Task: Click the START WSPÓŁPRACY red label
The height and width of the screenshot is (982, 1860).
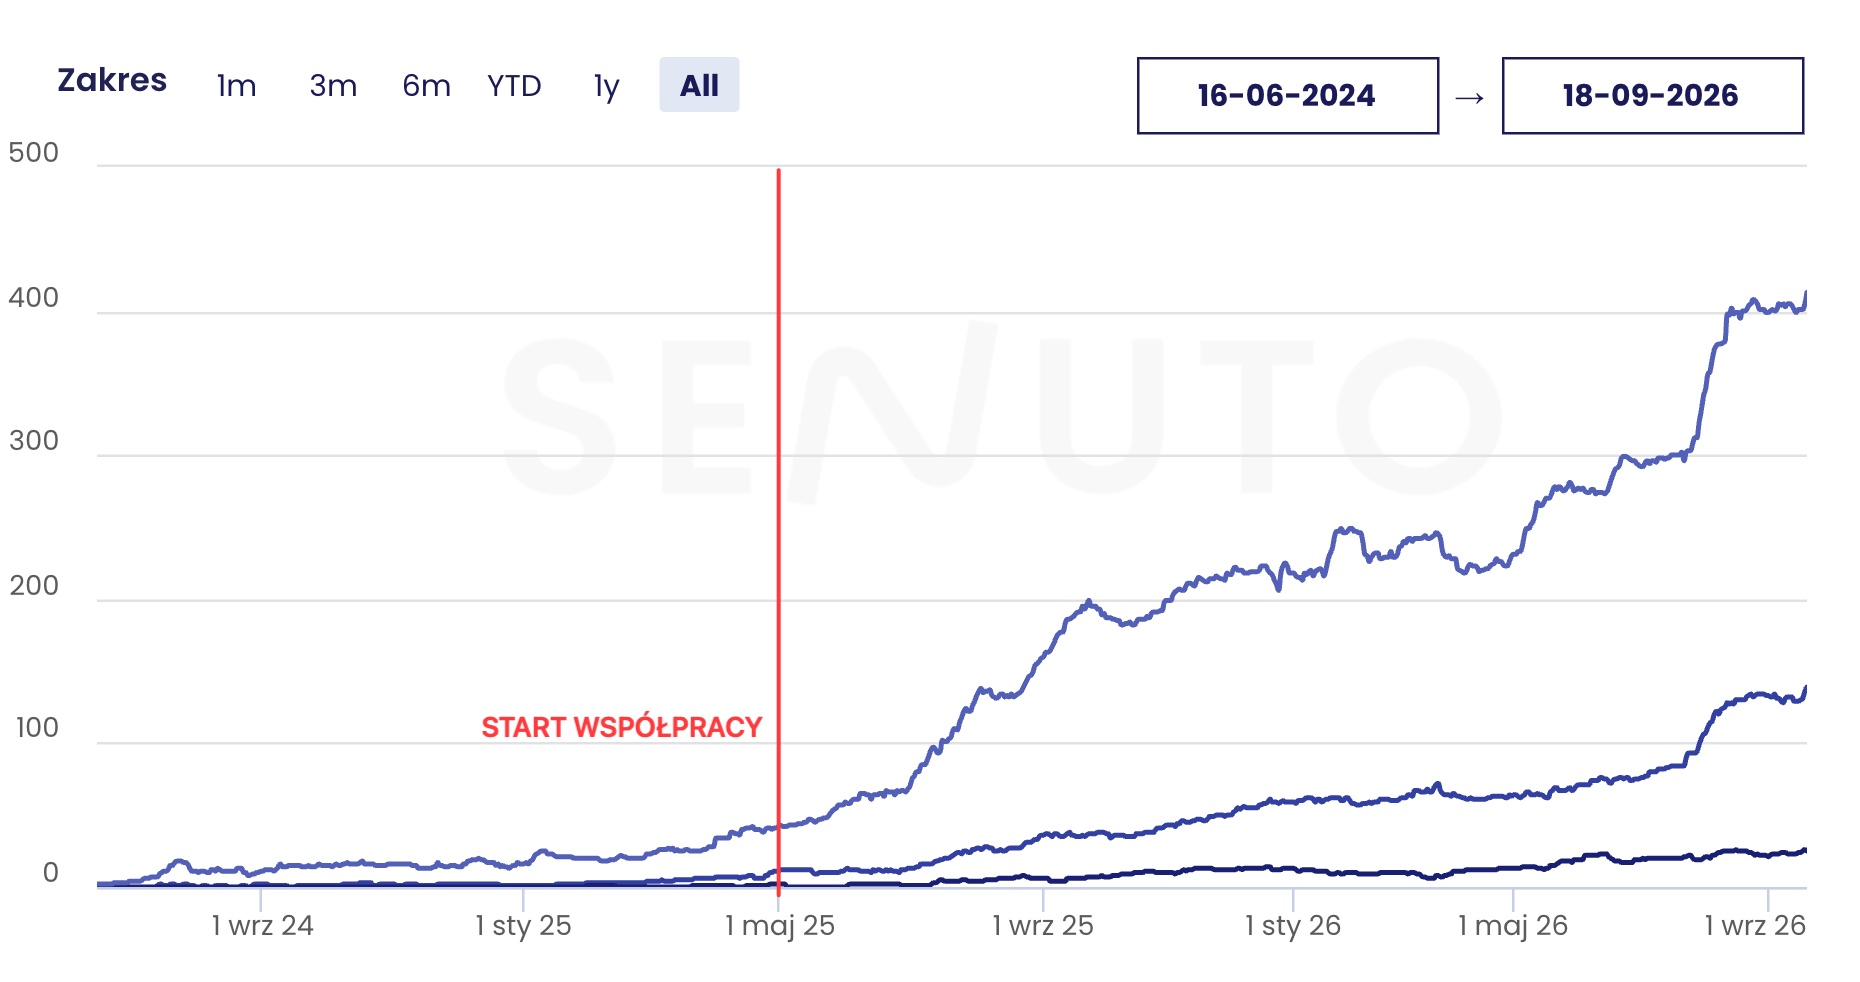Action: coord(622,727)
